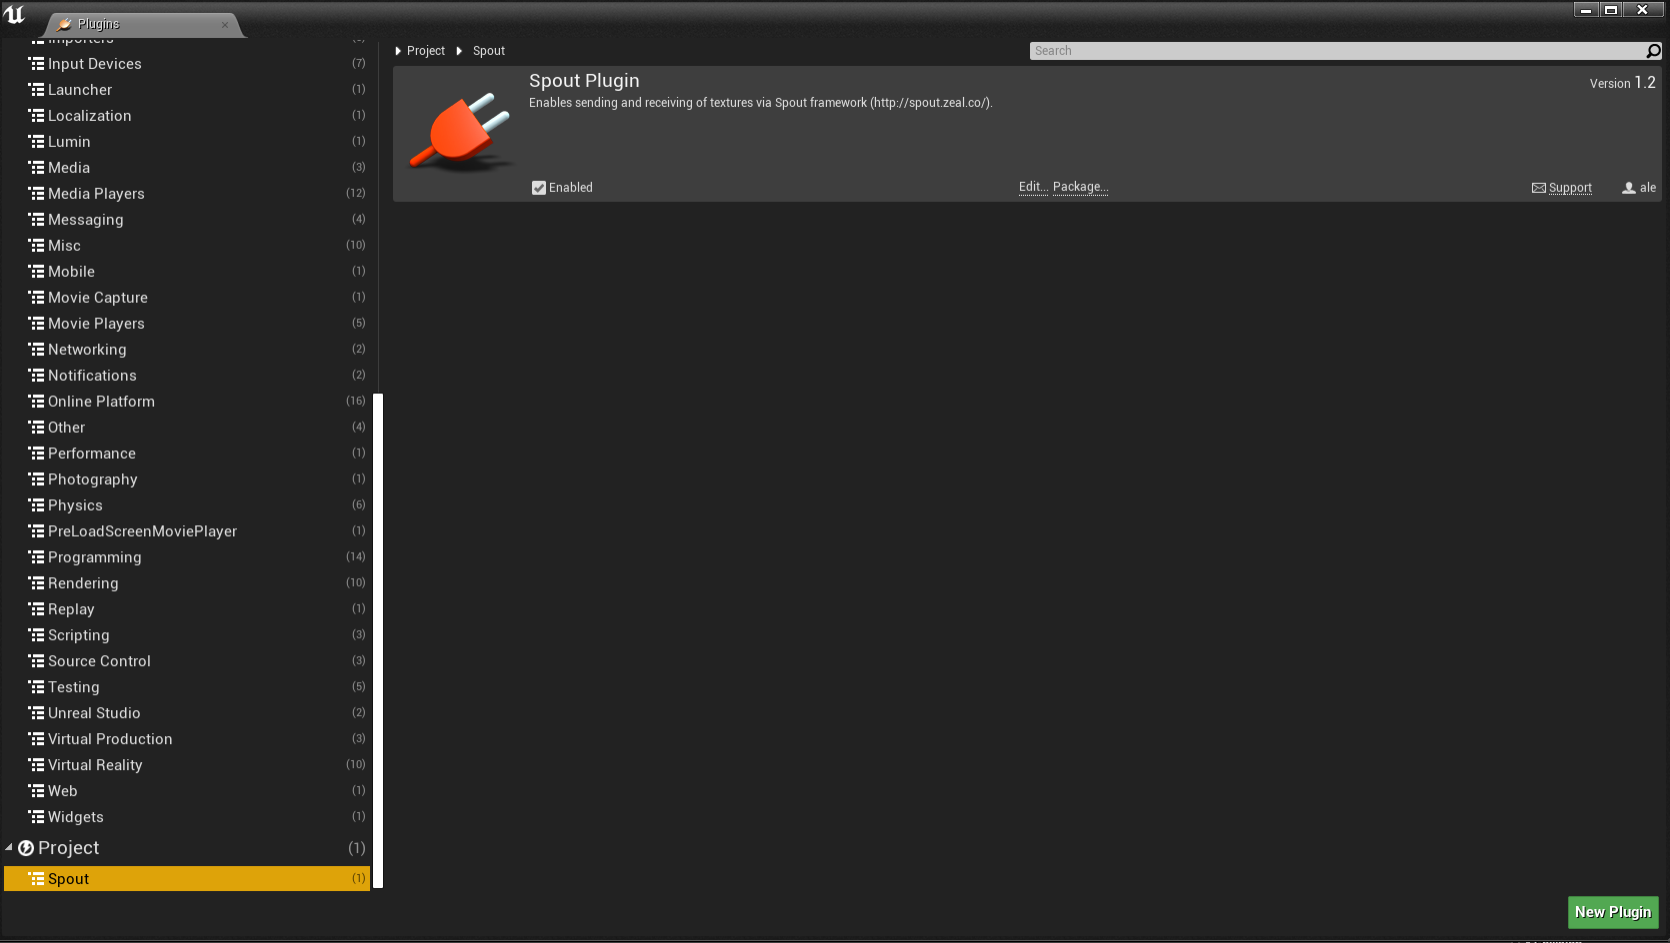
Task: Click the Spout category list icon
Action: tap(36, 879)
